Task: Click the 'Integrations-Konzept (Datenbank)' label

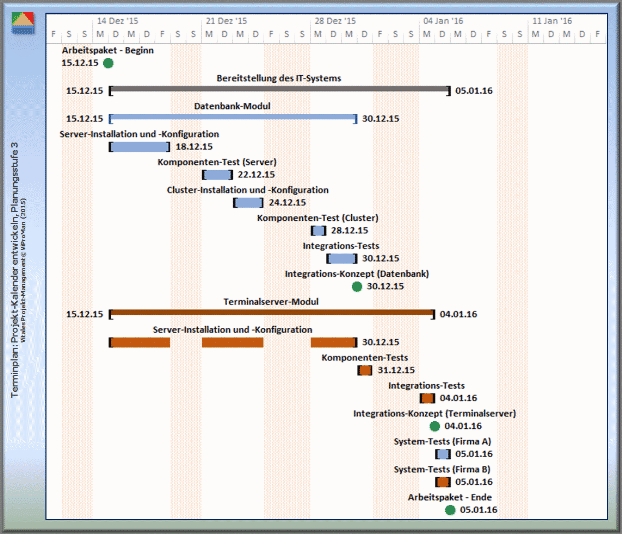Action: coord(357,274)
